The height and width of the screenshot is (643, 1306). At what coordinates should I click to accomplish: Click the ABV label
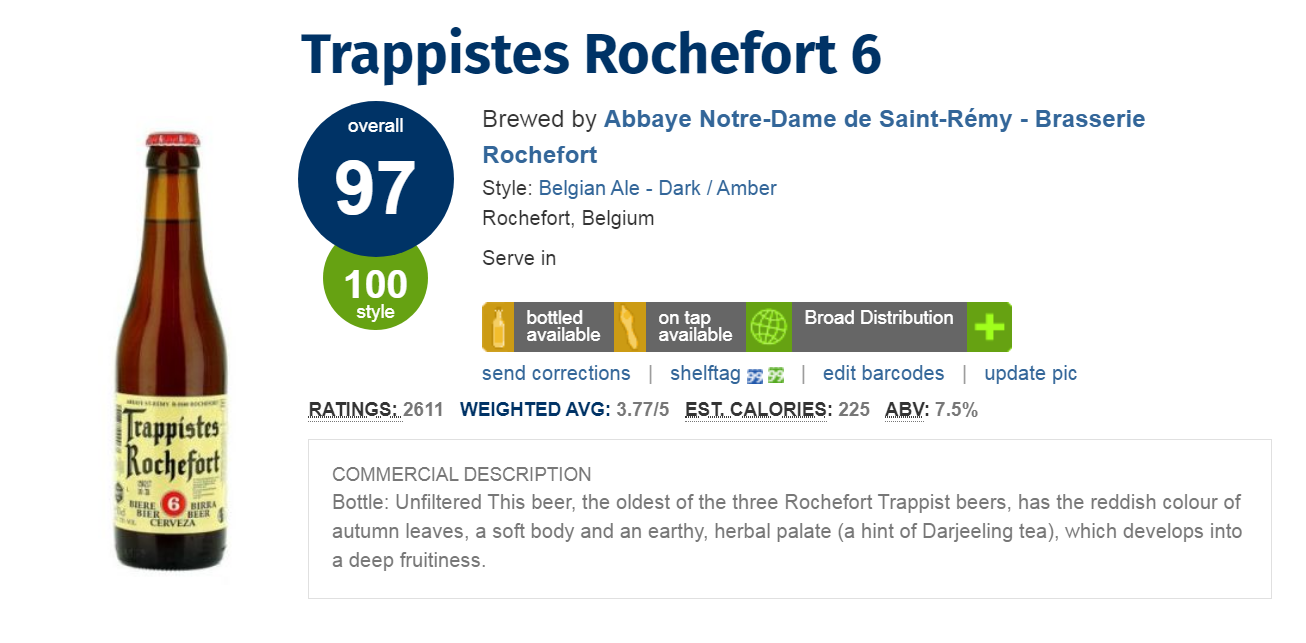point(906,409)
